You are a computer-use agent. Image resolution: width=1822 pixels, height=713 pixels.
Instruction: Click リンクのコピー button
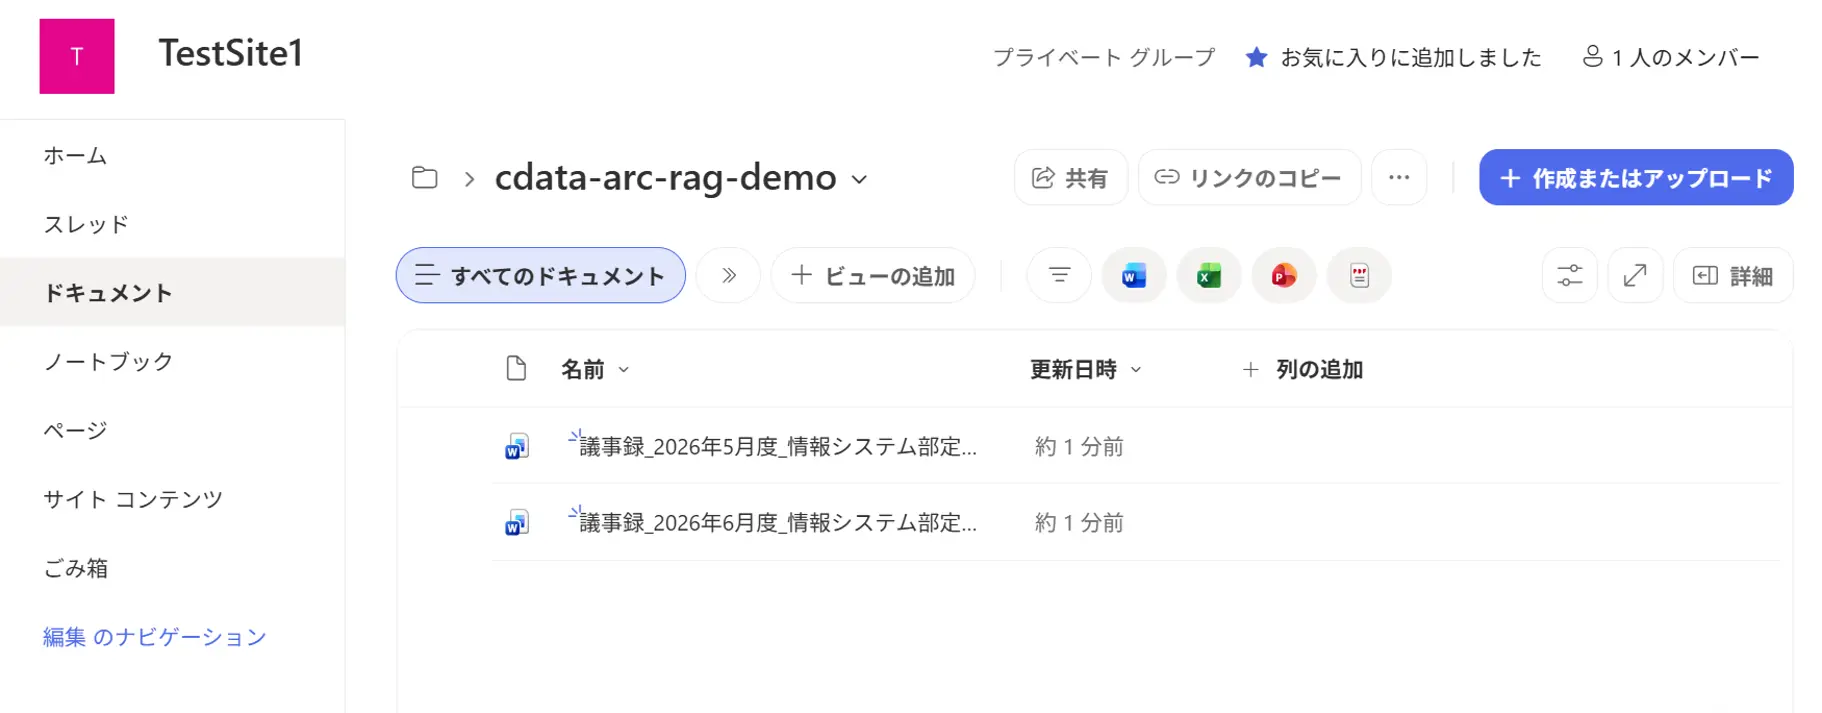tap(1249, 177)
